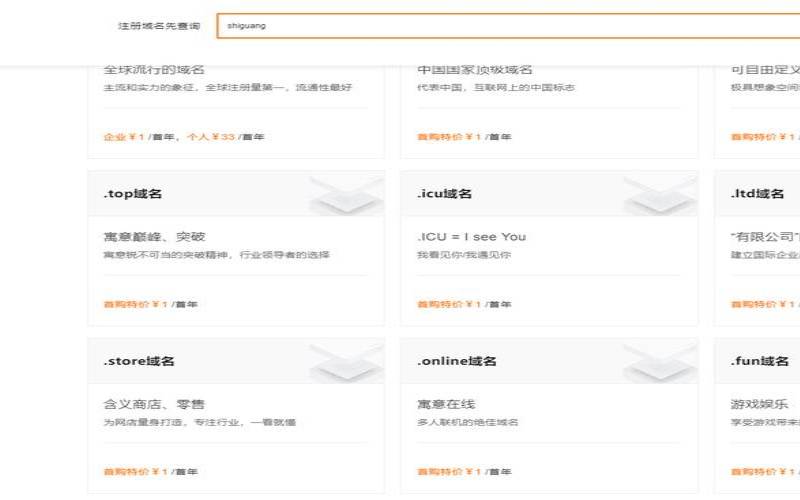Click the 中国国家顶级域名 heading
Viewport: 800px width, 500px height.
[474, 69]
